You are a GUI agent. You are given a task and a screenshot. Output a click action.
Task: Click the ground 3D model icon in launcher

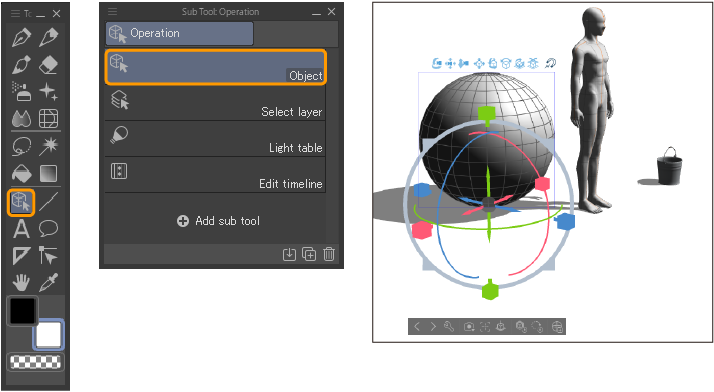(x=501, y=326)
